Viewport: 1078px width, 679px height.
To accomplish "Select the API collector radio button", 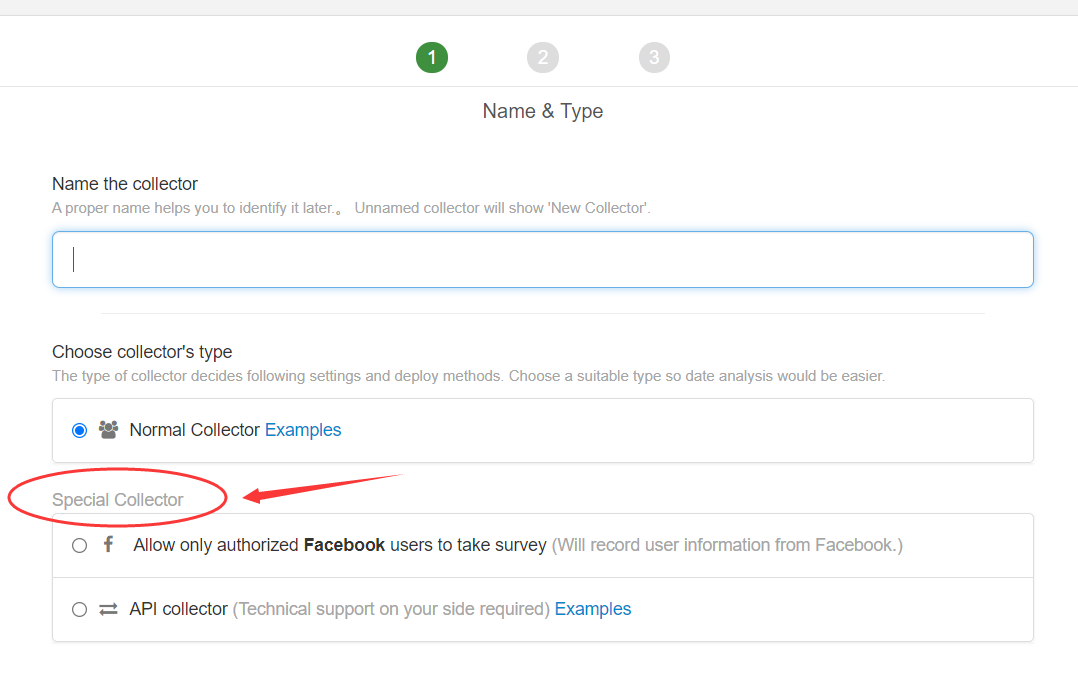I will [80, 610].
